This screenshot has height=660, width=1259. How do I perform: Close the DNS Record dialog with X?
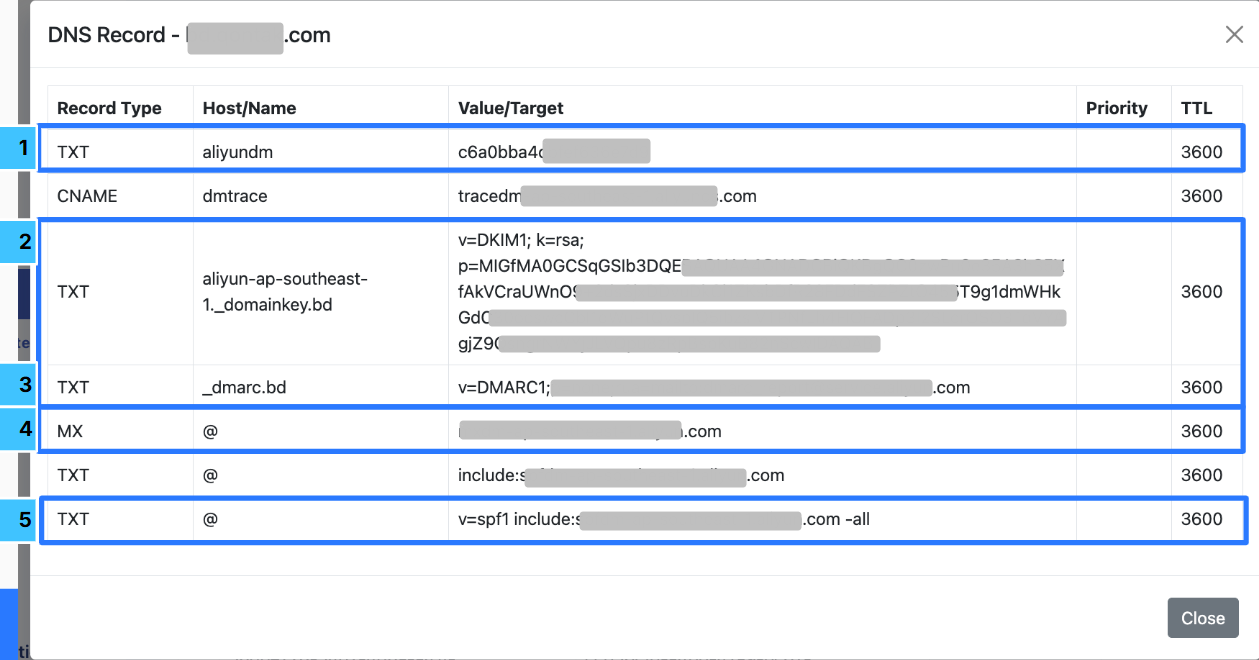tap(1234, 35)
